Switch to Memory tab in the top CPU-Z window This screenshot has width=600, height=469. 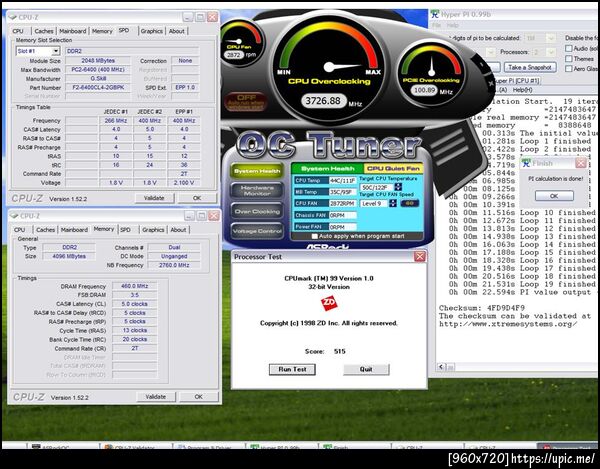(102, 31)
